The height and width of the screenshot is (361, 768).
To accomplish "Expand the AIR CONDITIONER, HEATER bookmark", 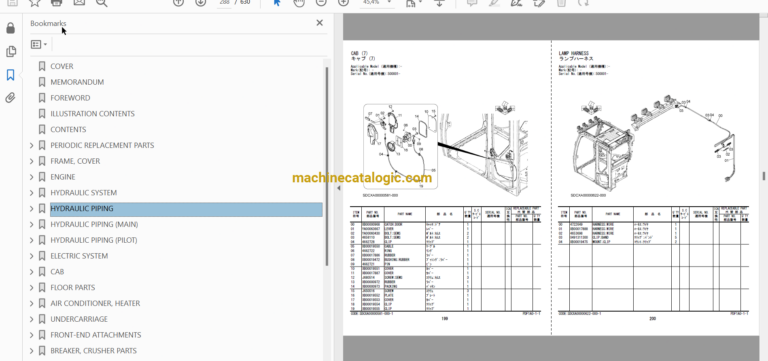I will pyautogui.click(x=32, y=303).
